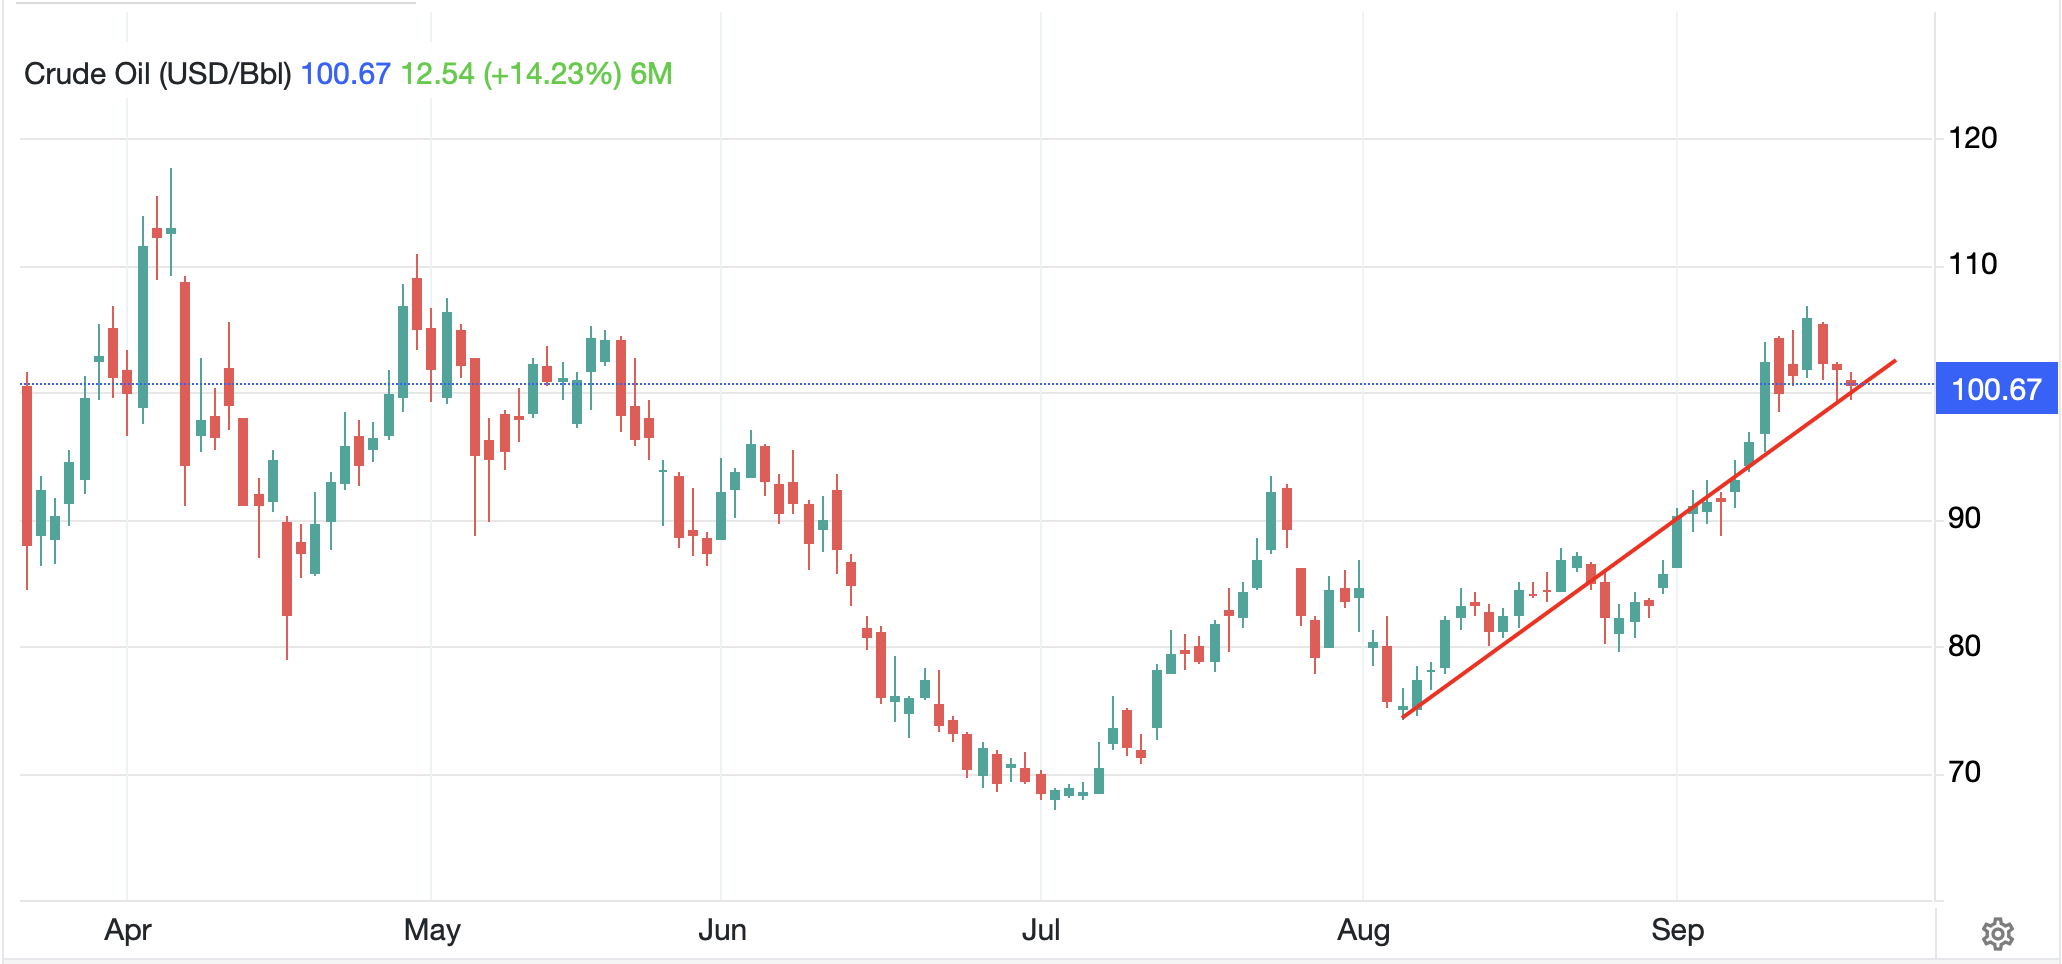Select the 6M timeframe label
This screenshot has height=964, width=2062.
[x=651, y=74]
